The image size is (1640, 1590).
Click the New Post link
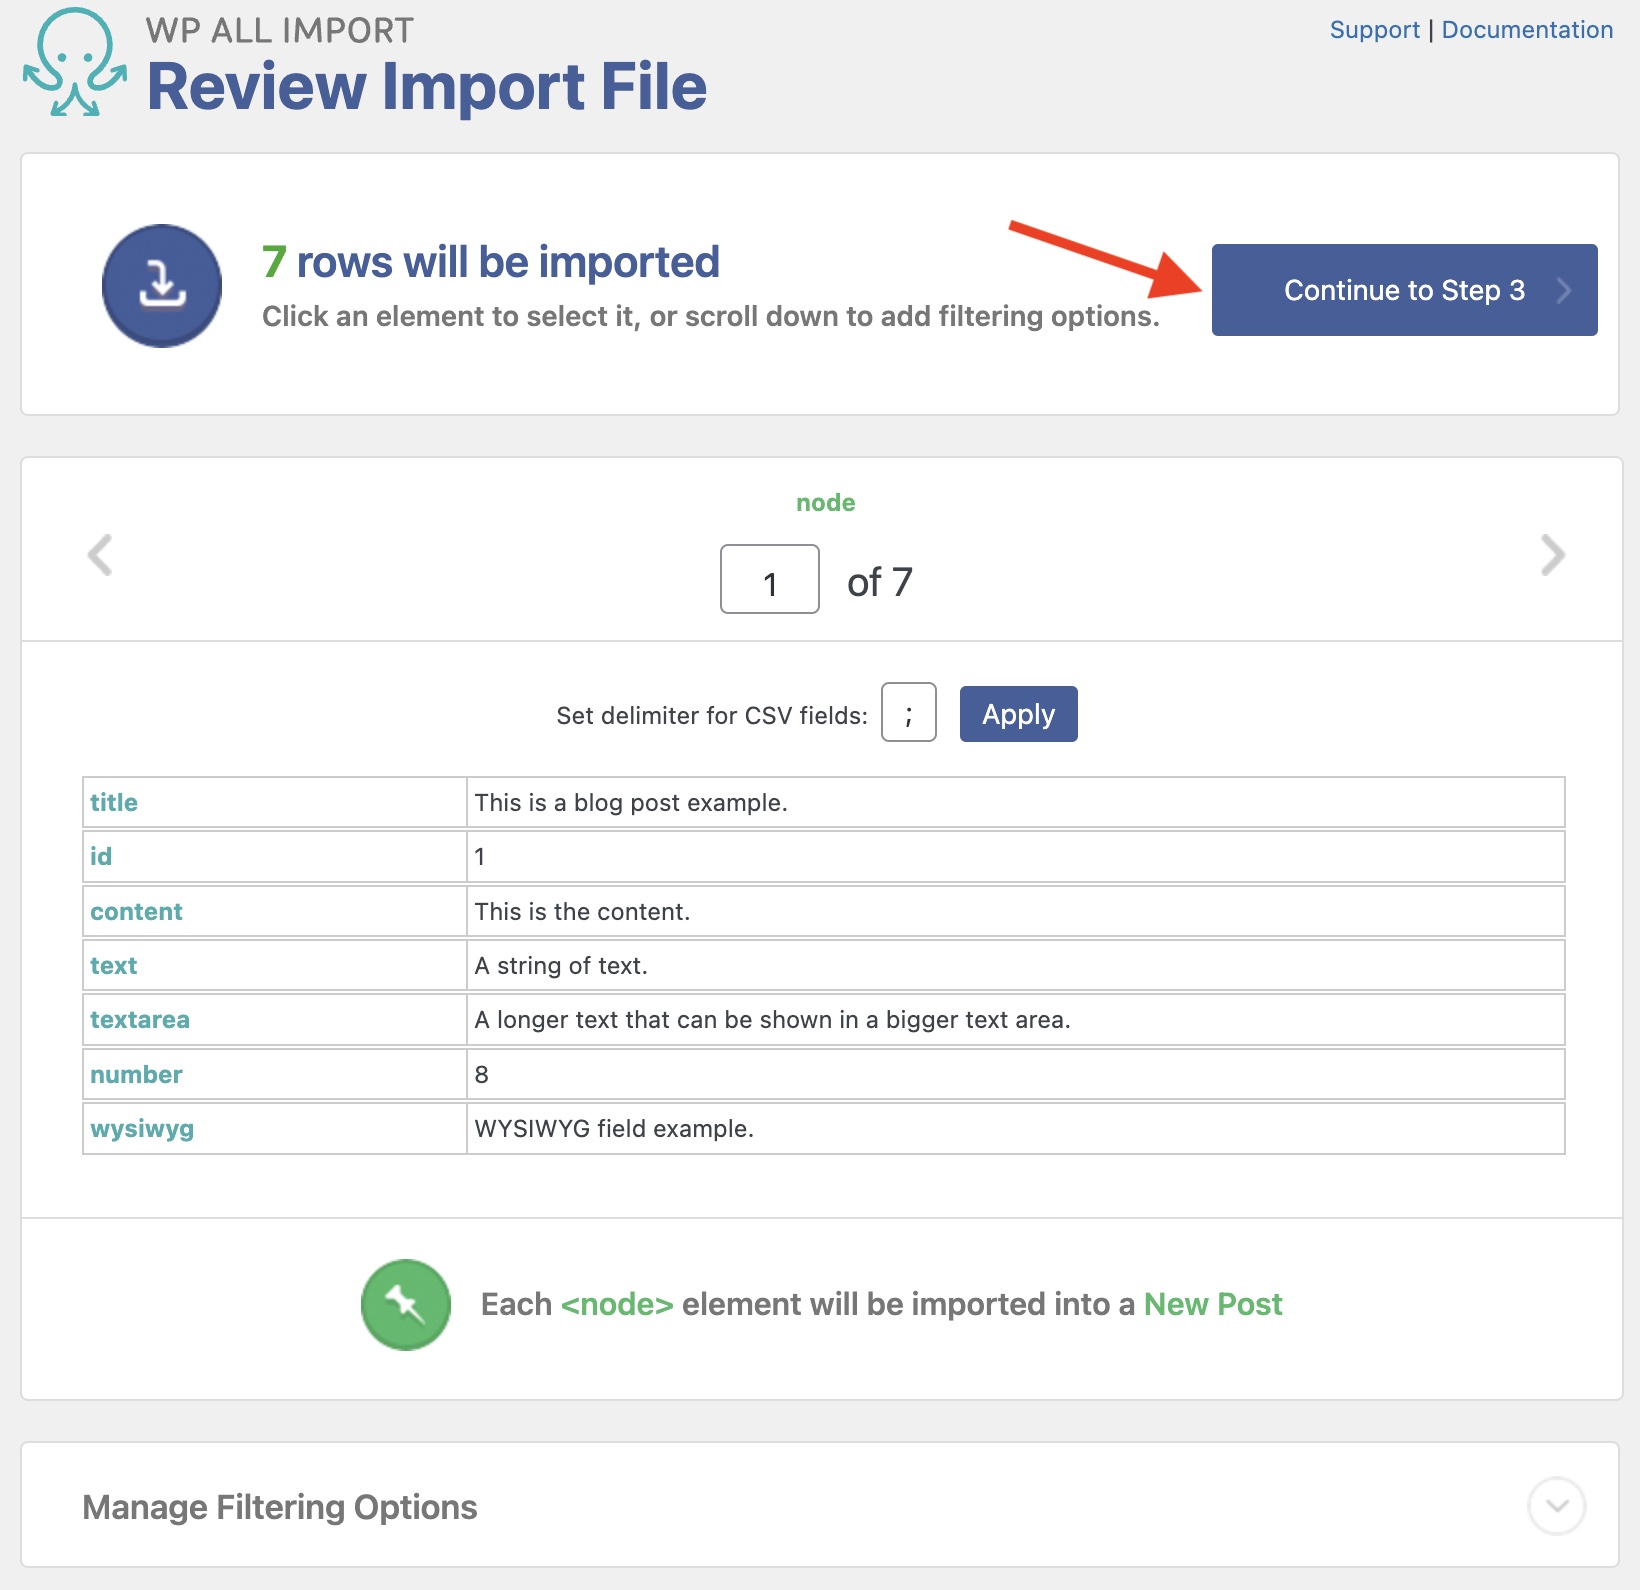click(x=1212, y=1304)
